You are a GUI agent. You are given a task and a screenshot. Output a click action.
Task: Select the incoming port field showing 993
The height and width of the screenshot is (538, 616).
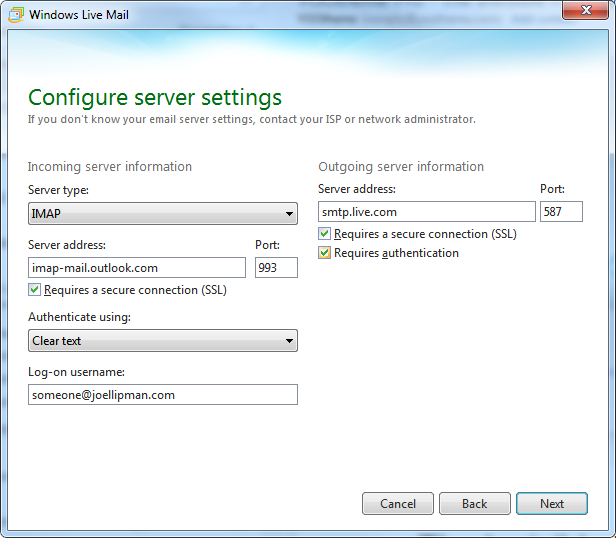tap(276, 268)
